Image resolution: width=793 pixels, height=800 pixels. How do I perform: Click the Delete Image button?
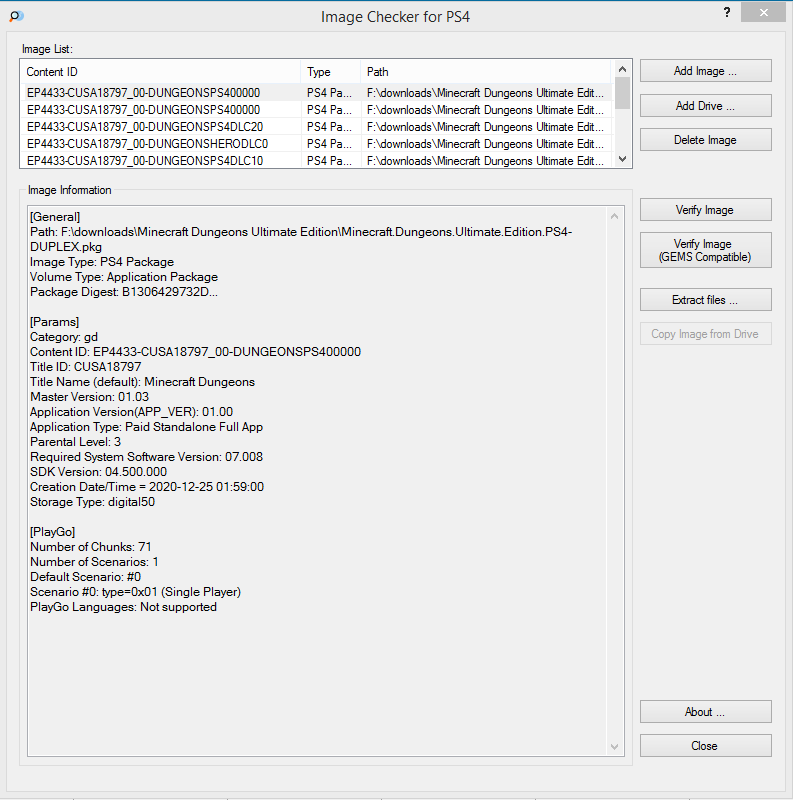point(705,140)
